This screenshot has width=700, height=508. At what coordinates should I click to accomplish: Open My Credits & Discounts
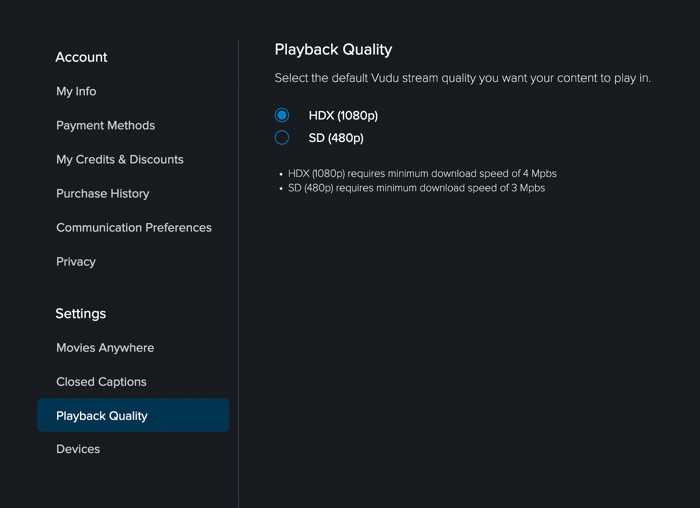coord(119,159)
